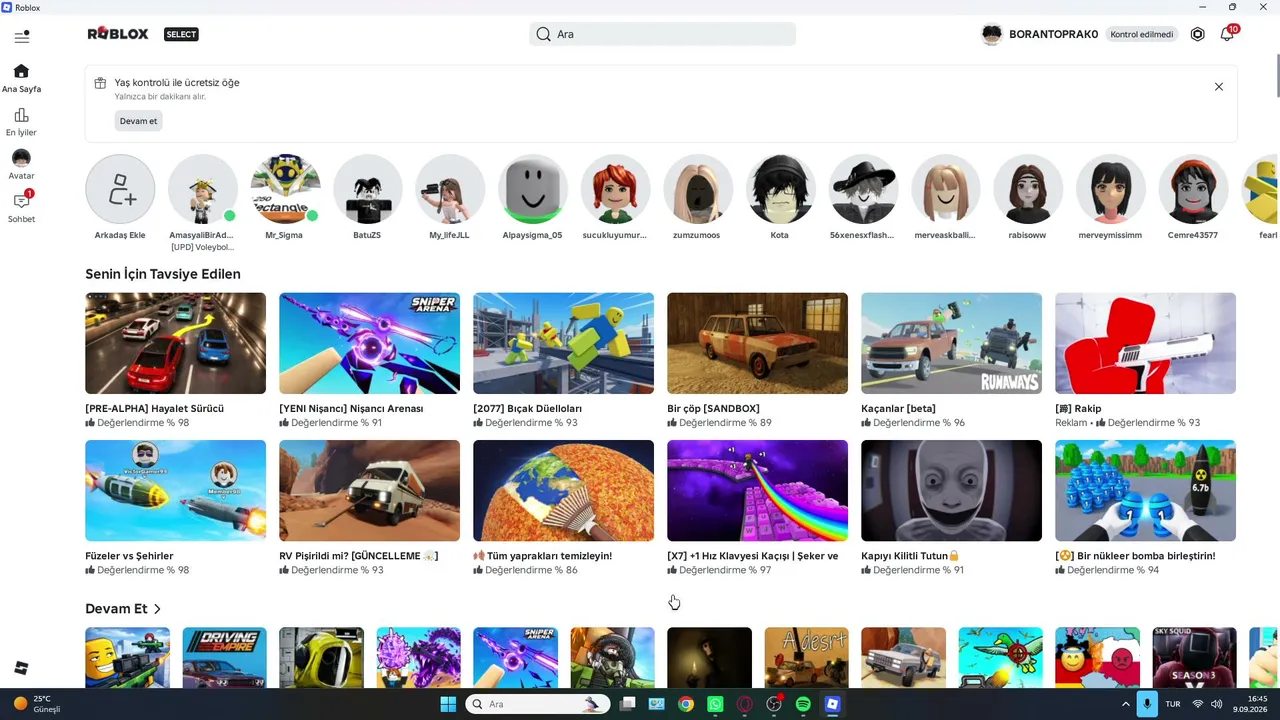This screenshot has height=720, width=1280.
Task: Go to Ana Sayfa home icon
Action: (21, 71)
